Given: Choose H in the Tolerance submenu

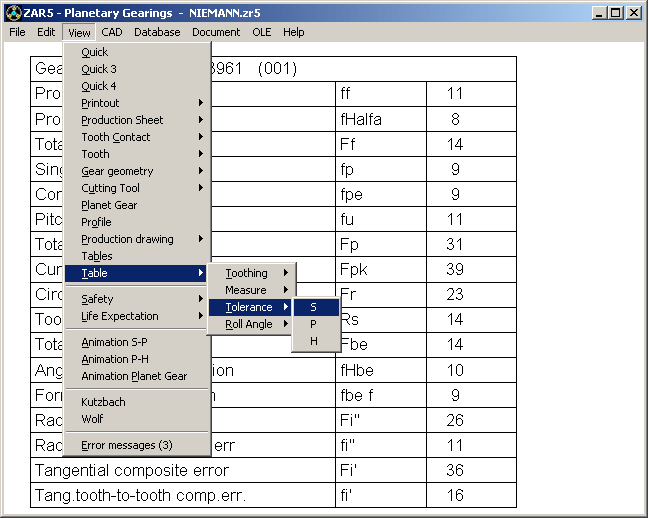Looking at the screenshot, I should click(314, 341).
